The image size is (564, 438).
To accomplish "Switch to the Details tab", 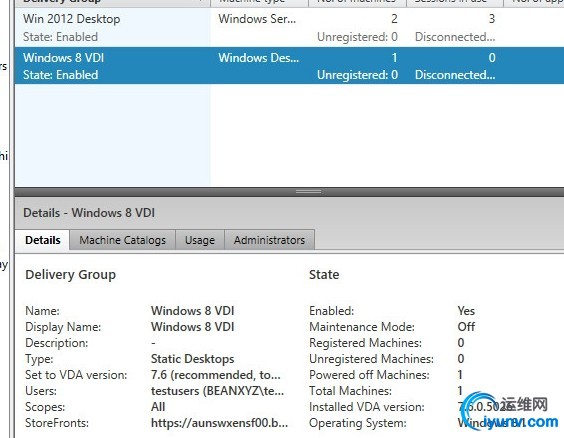I will pos(43,240).
